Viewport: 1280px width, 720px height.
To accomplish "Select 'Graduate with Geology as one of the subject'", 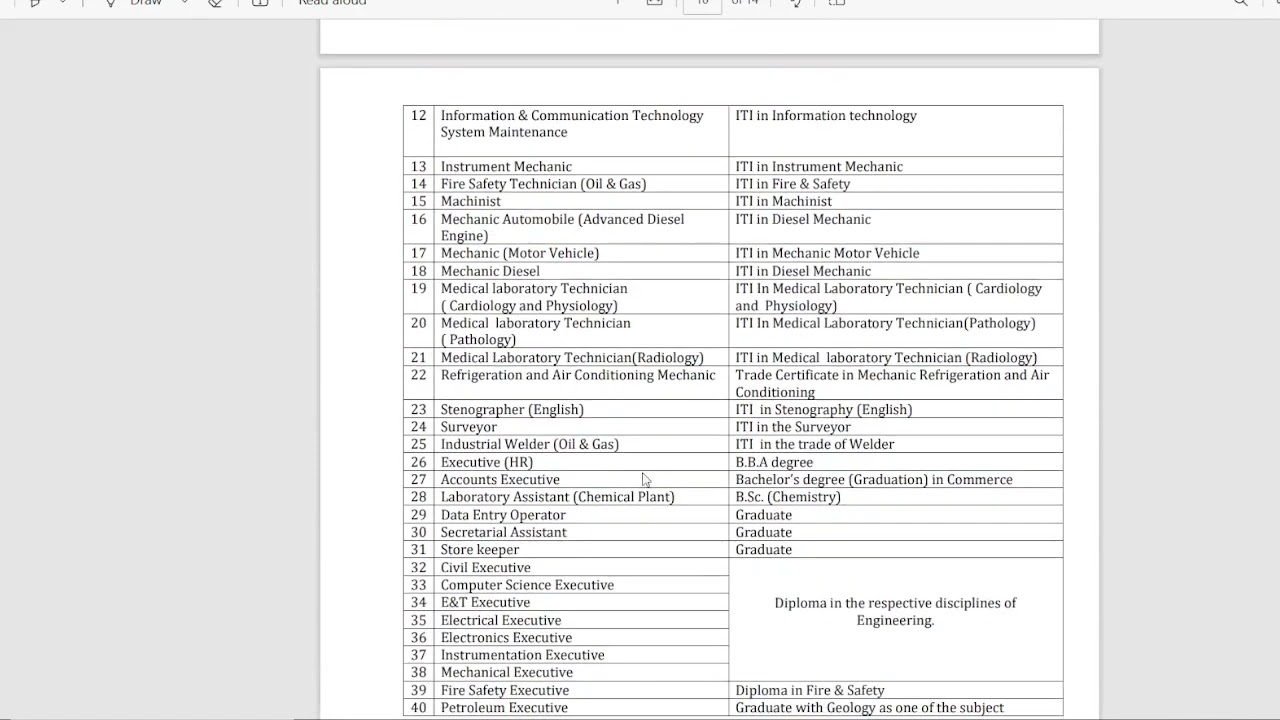I will 870,708.
